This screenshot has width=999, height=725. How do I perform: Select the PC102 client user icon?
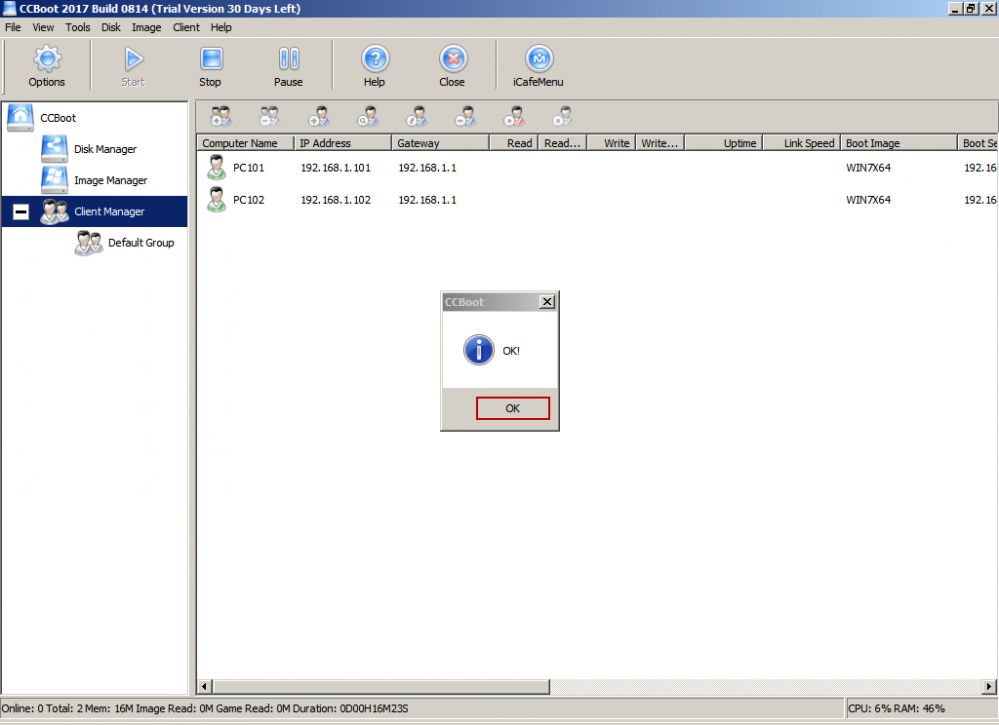point(217,199)
